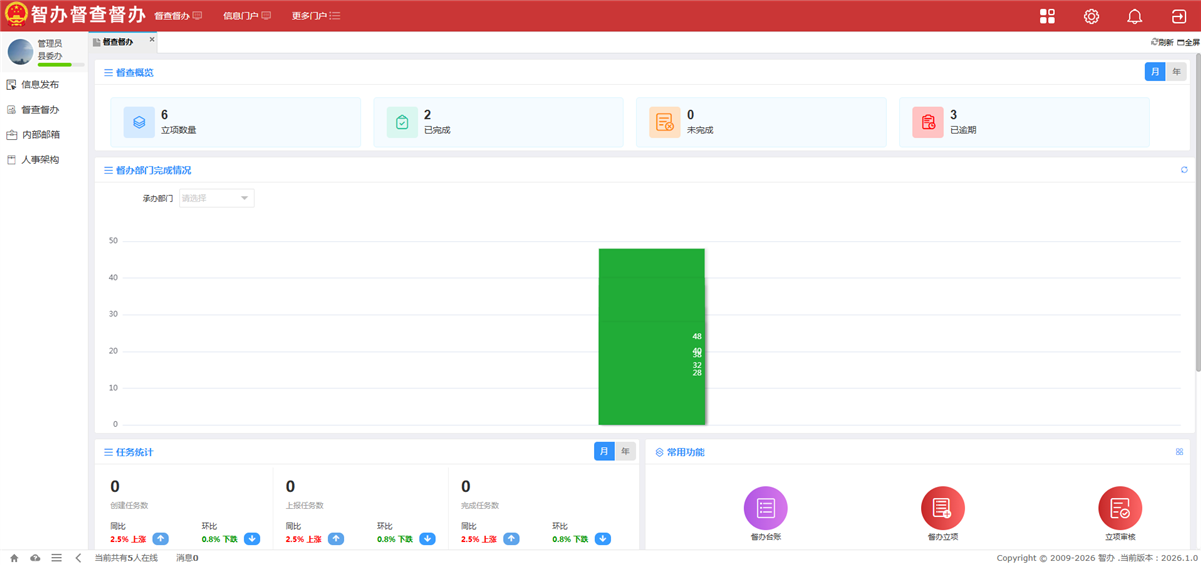Switch 督查概览 to 月 view
Screen dimensions: 1201x565
click(x=1155, y=72)
